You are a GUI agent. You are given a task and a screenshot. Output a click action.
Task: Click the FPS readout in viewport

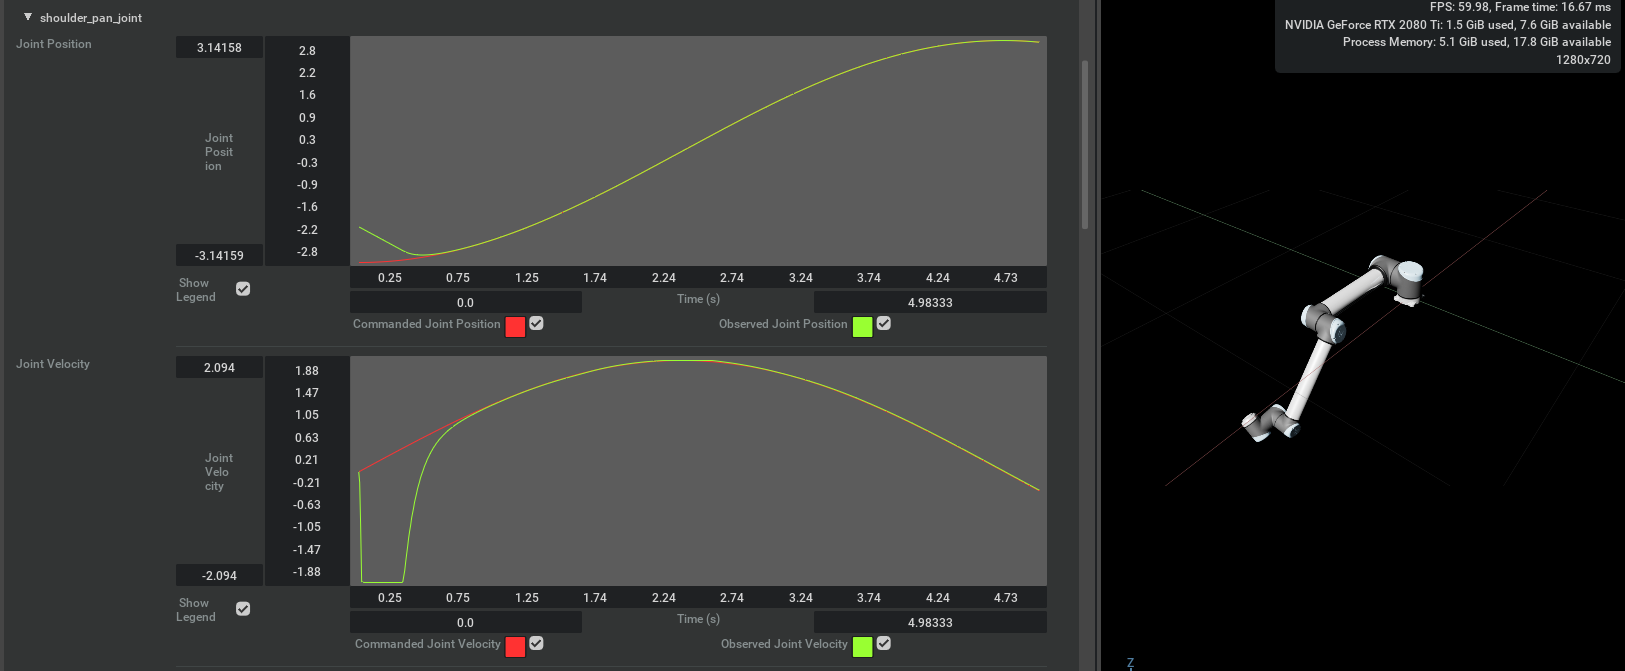pos(1520,7)
